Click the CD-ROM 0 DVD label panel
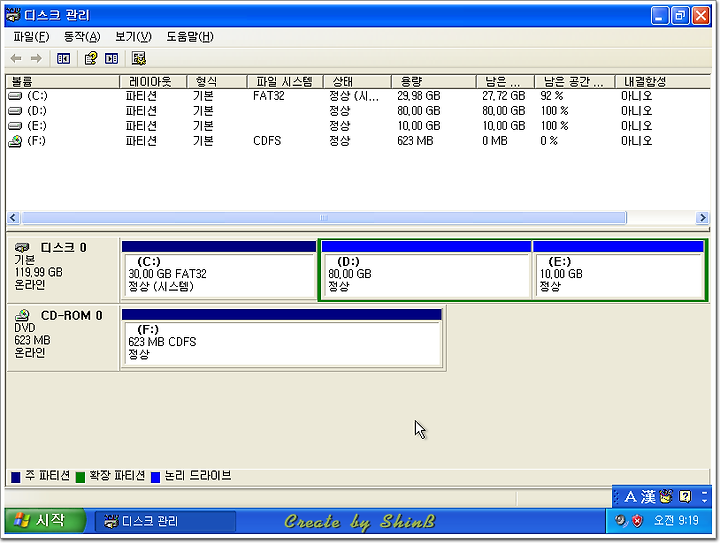 click(63, 337)
